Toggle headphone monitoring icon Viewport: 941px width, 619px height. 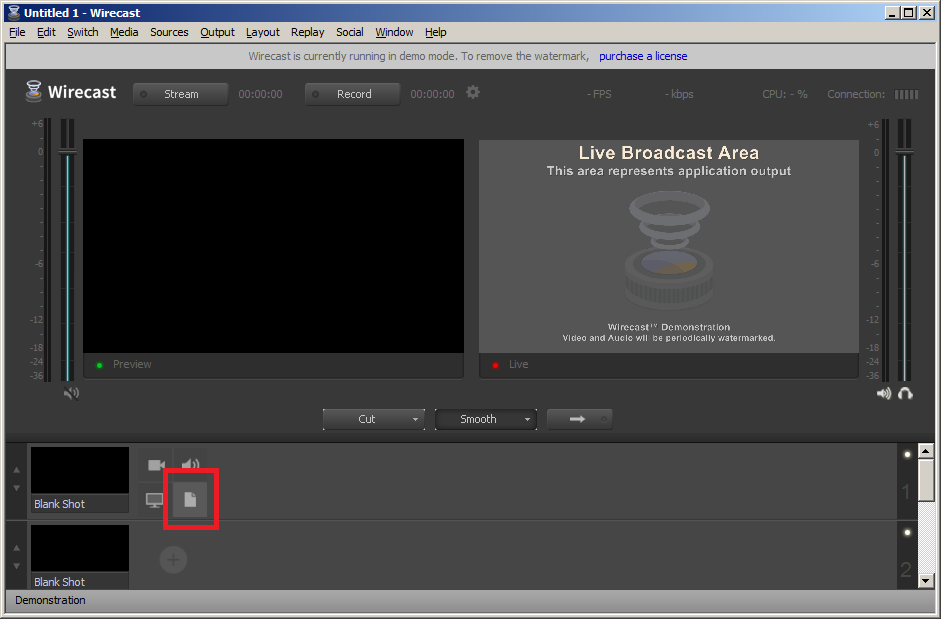pyautogui.click(x=906, y=394)
